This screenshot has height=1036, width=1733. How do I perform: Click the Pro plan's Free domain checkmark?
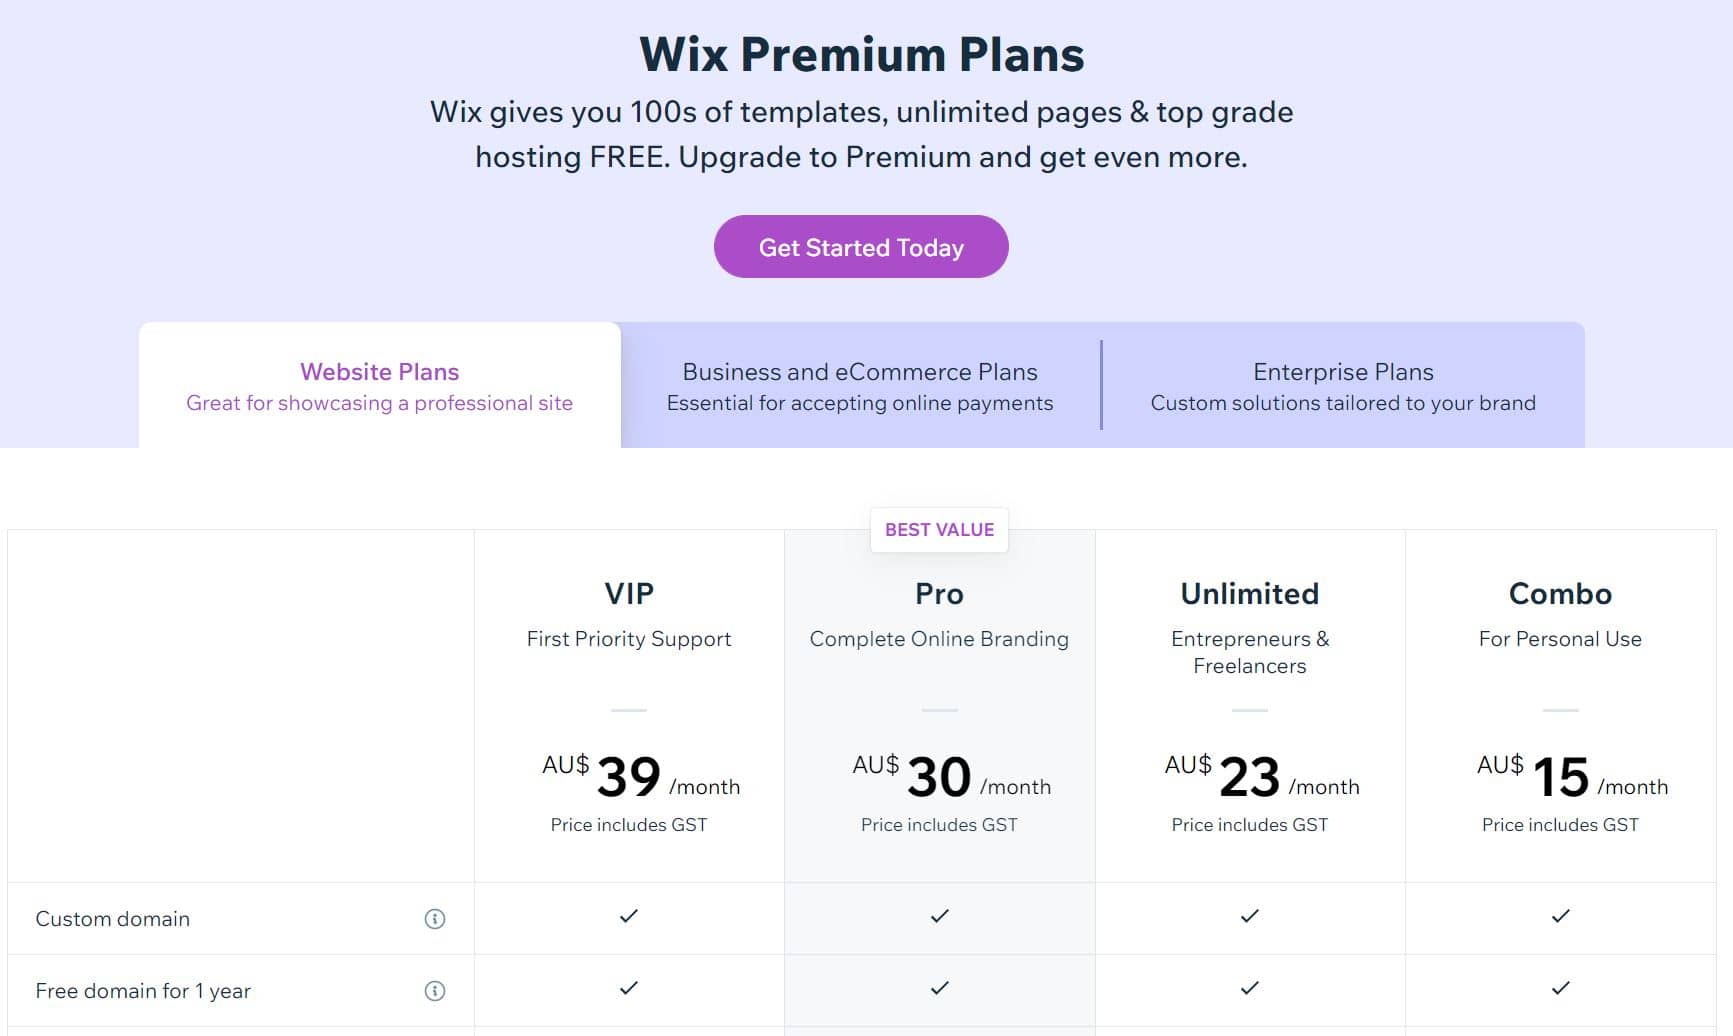pos(938,988)
